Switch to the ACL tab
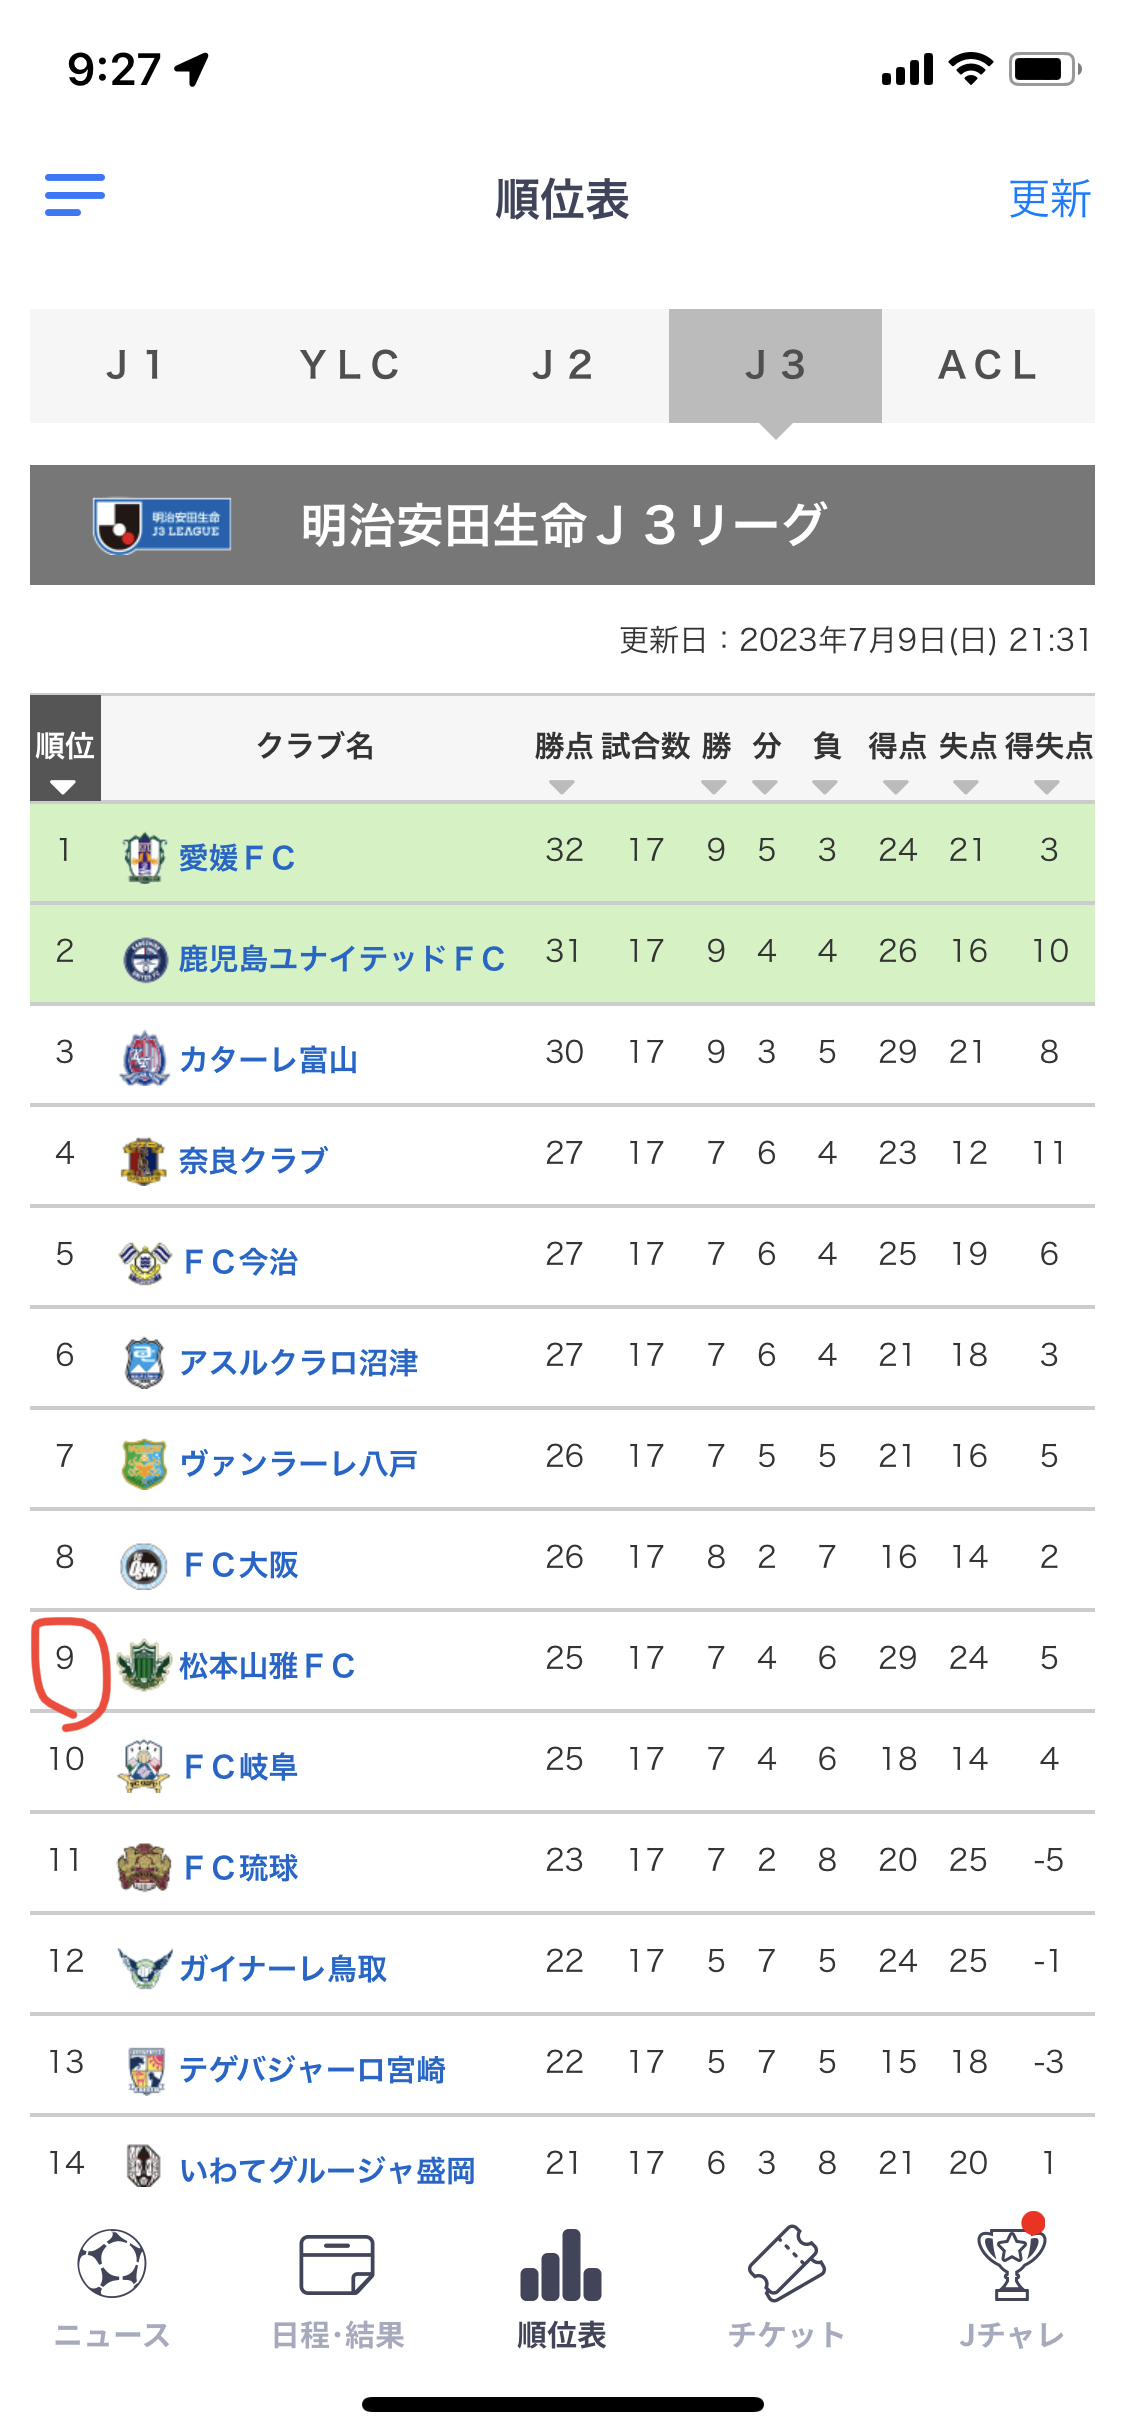The image size is (1125, 2436). tap(988, 366)
